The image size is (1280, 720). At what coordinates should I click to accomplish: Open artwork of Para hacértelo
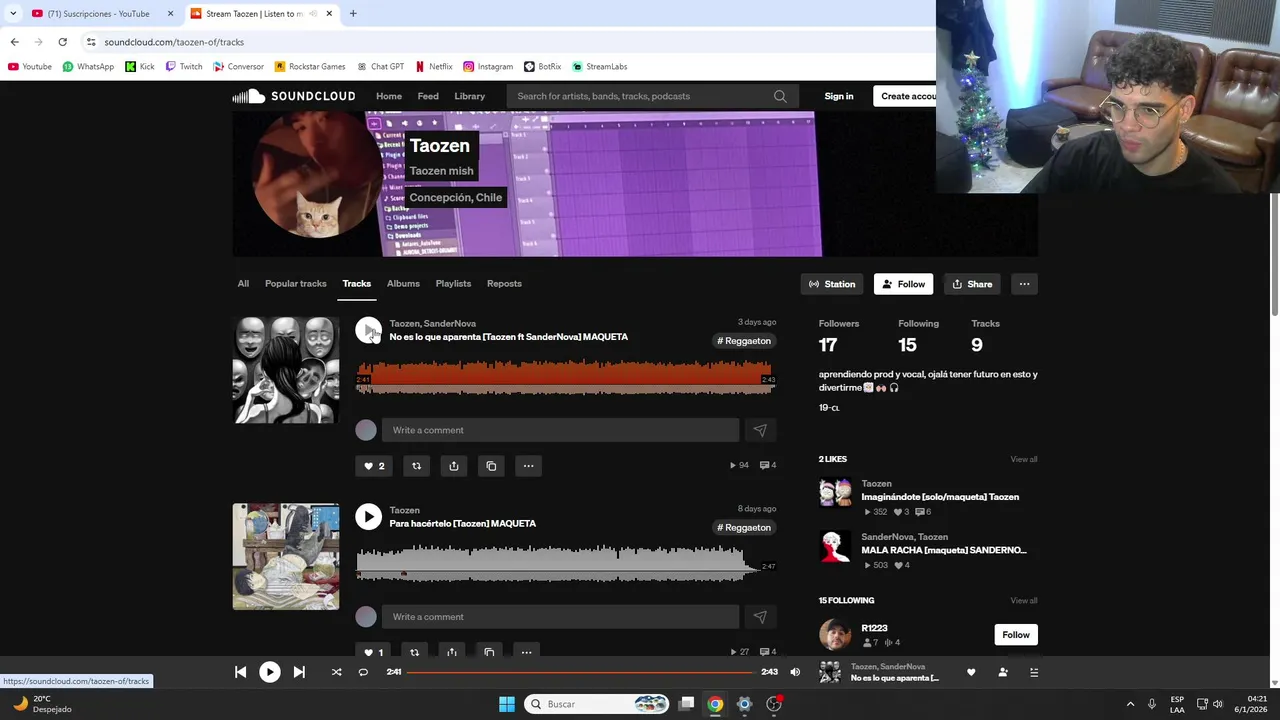pos(286,557)
